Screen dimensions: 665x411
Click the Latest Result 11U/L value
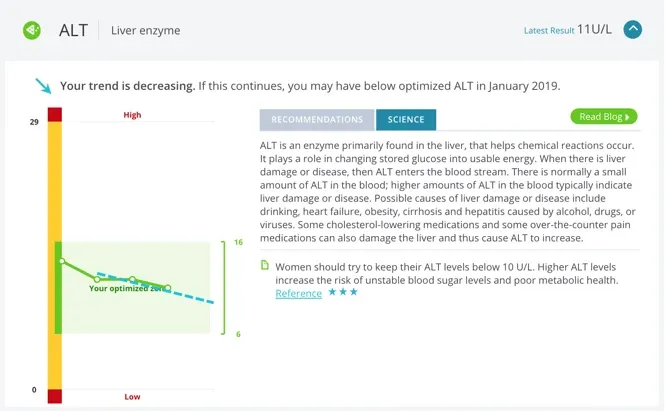point(594,30)
